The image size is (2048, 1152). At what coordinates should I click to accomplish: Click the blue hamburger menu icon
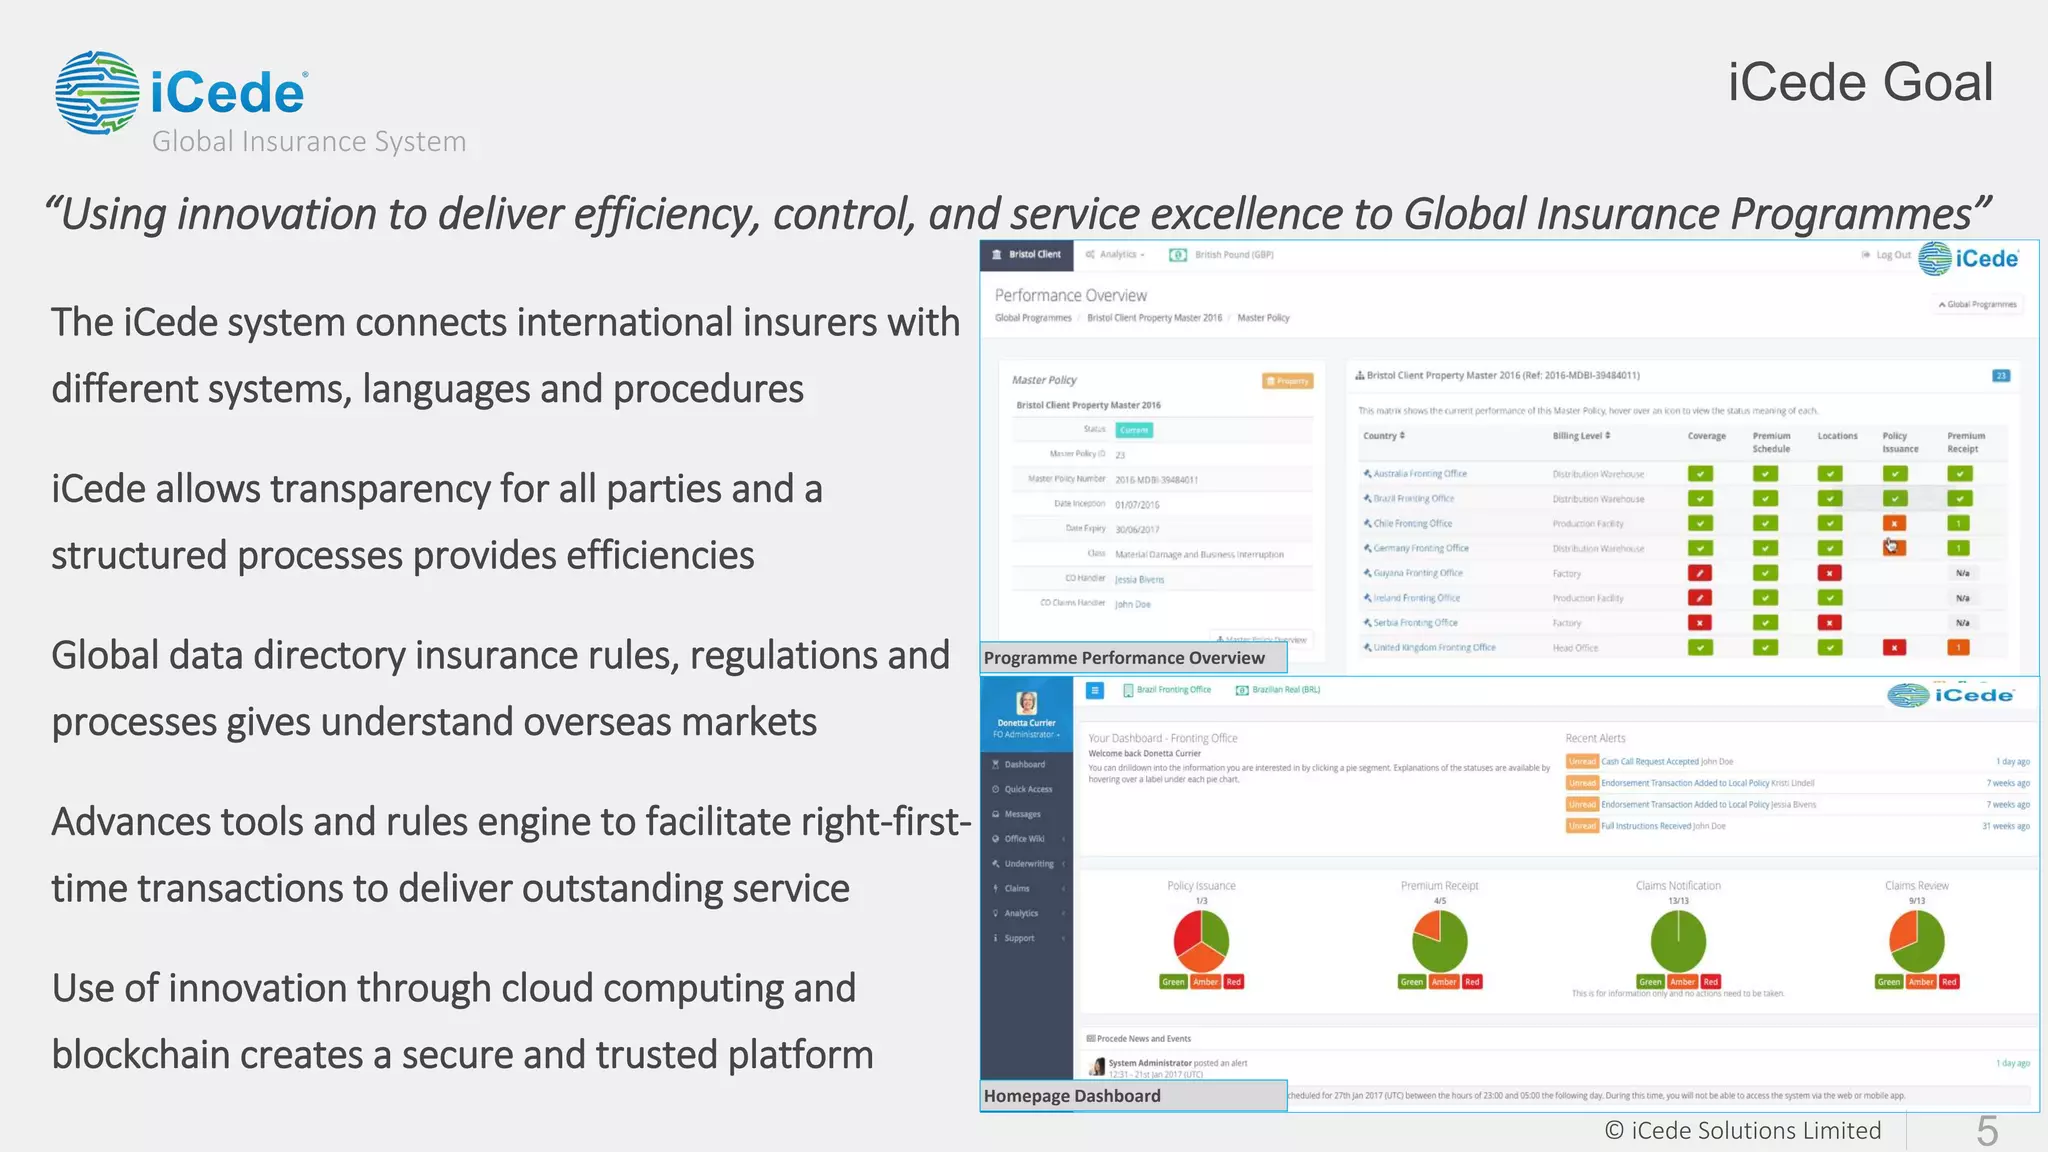point(1095,690)
